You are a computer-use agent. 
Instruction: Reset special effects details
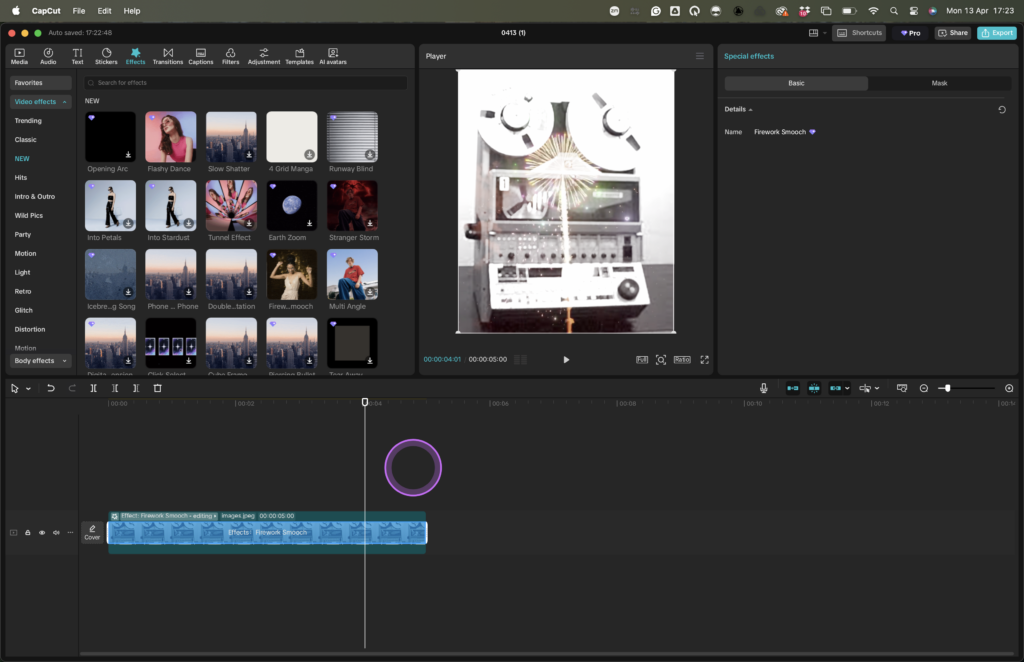pos(1002,110)
